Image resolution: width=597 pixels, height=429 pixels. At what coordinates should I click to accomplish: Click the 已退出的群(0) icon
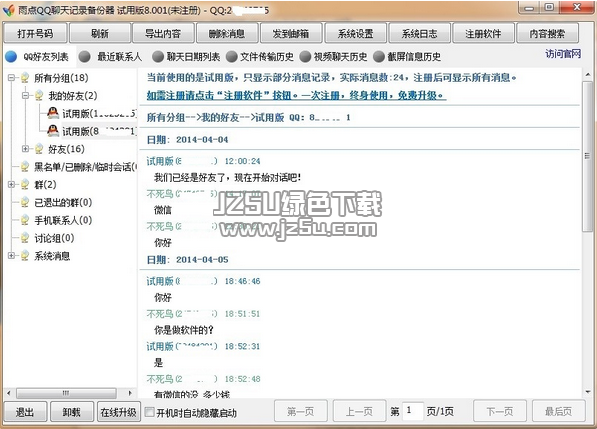coord(25,202)
